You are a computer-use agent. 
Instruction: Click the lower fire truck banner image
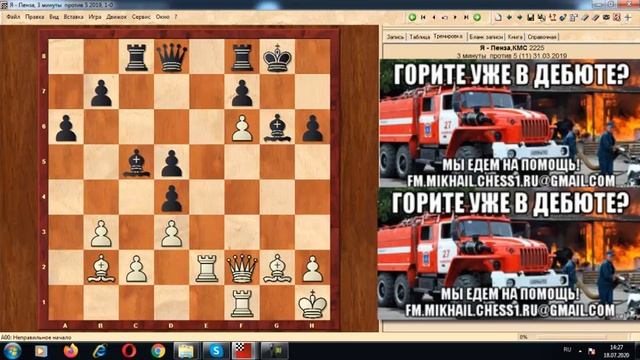[x=510, y=253]
